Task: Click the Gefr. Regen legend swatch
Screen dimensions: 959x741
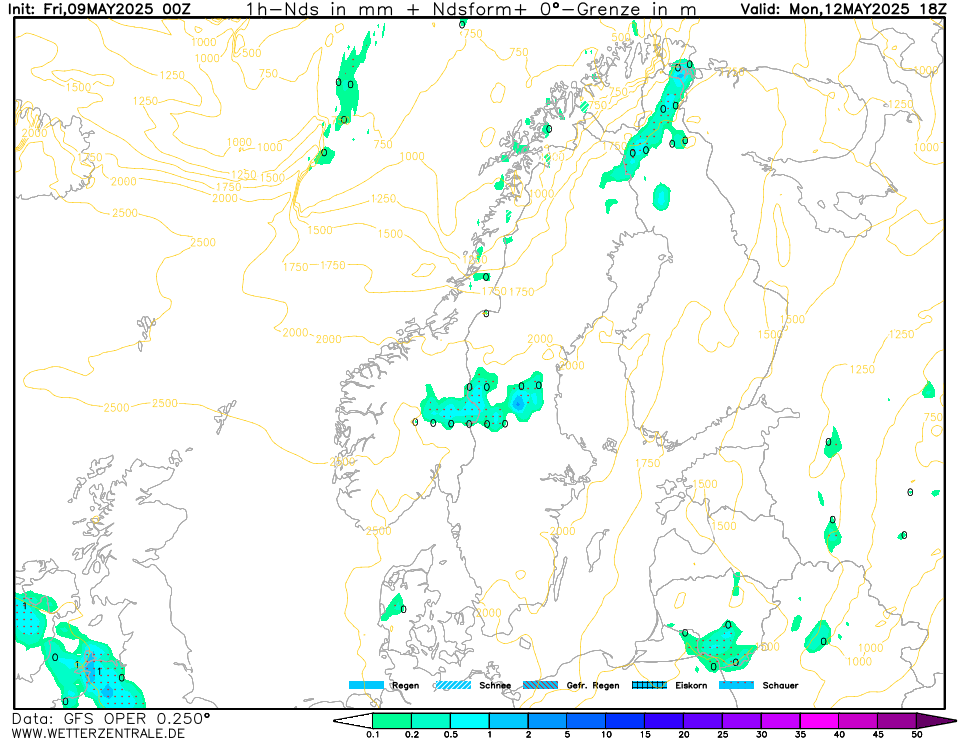Action: [x=540, y=685]
